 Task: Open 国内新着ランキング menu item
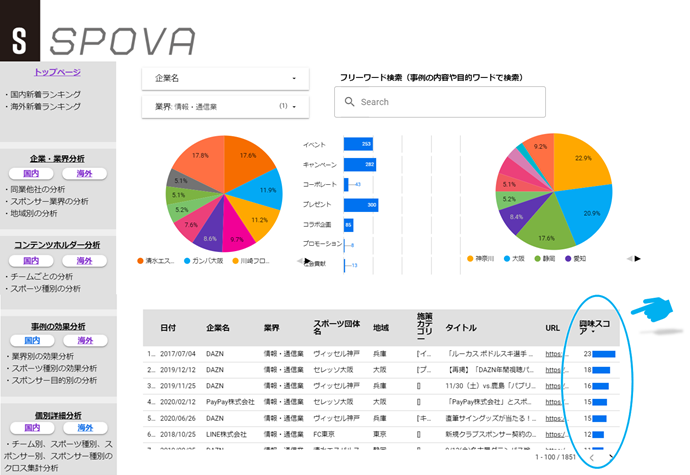tap(45, 94)
